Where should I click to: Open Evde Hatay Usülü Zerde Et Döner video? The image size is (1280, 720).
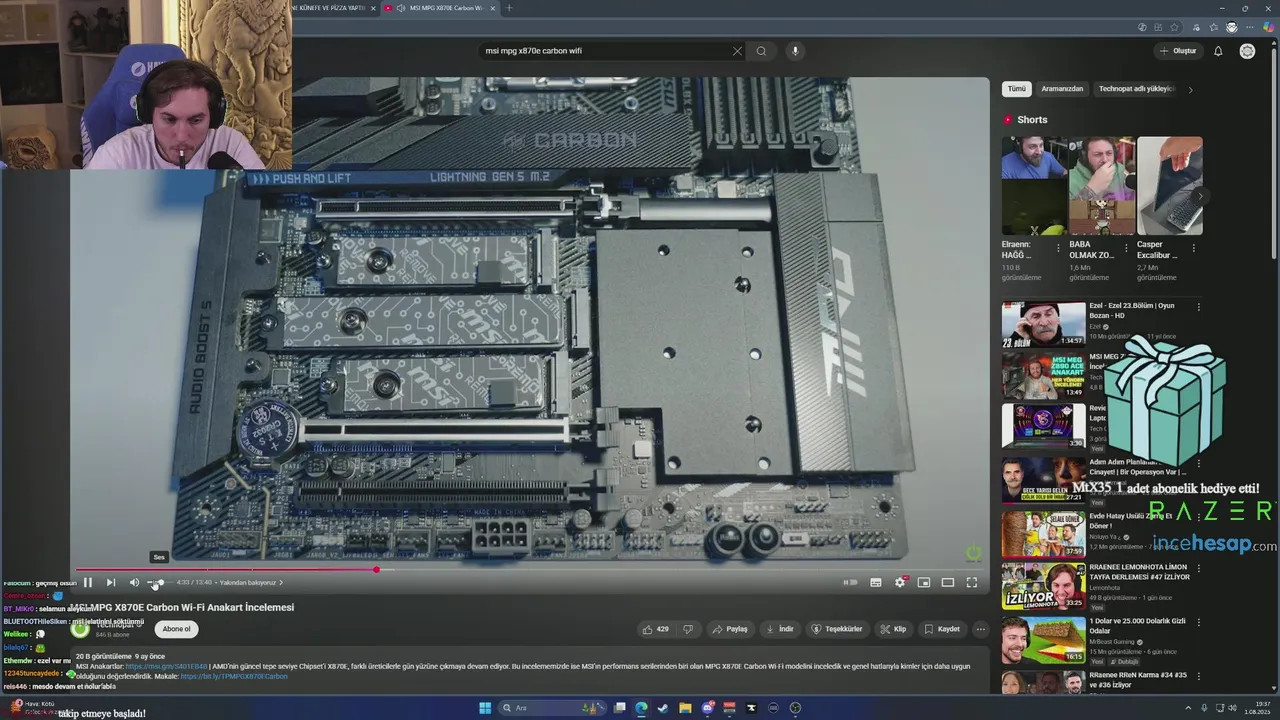coord(1043,533)
